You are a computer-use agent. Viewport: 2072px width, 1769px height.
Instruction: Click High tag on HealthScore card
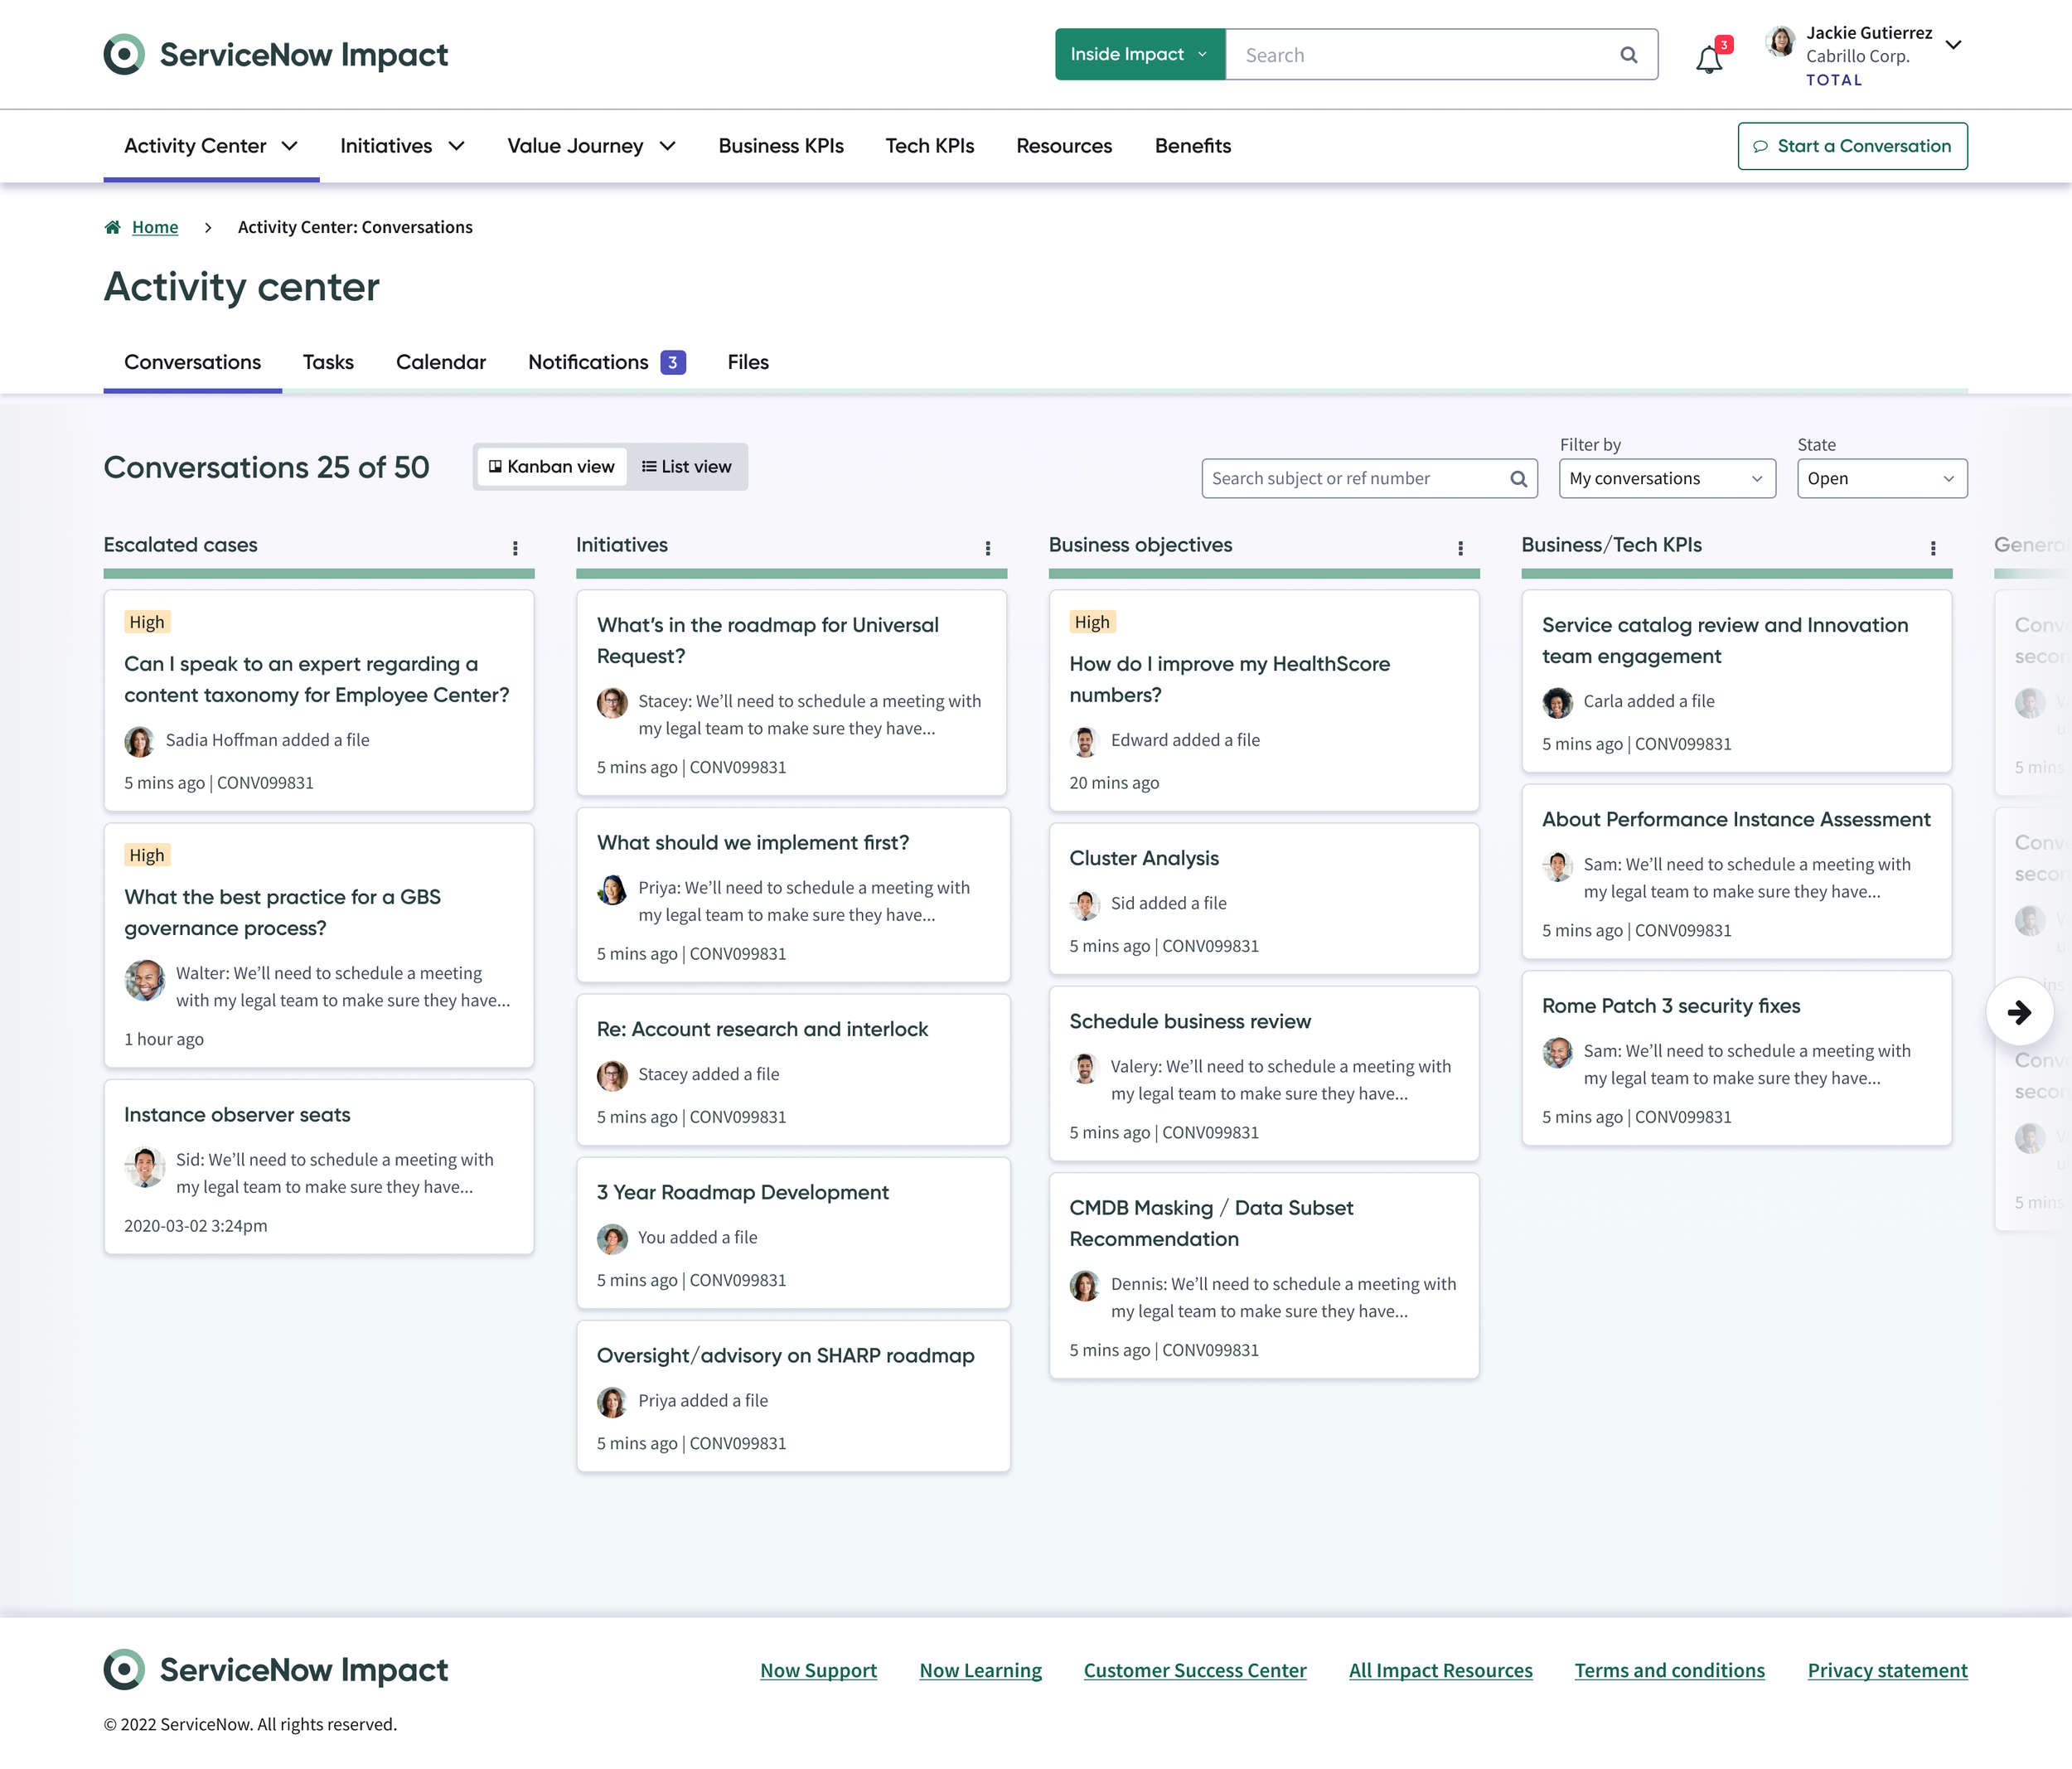tap(1092, 623)
